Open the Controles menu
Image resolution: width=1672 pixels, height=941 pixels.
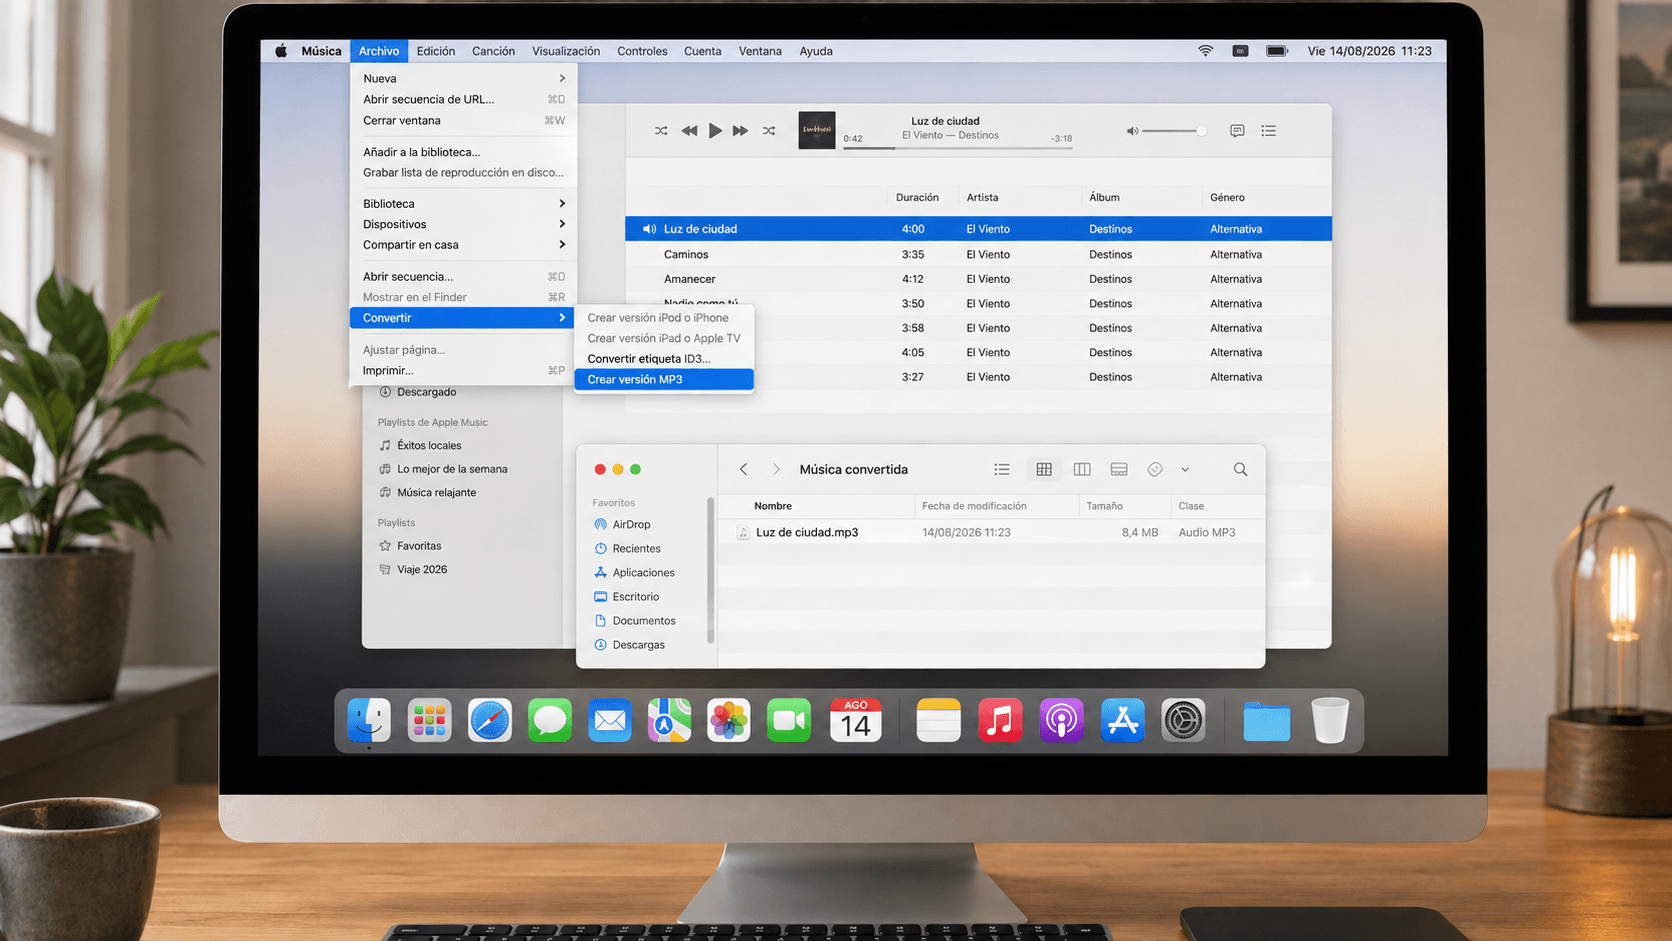tap(642, 51)
